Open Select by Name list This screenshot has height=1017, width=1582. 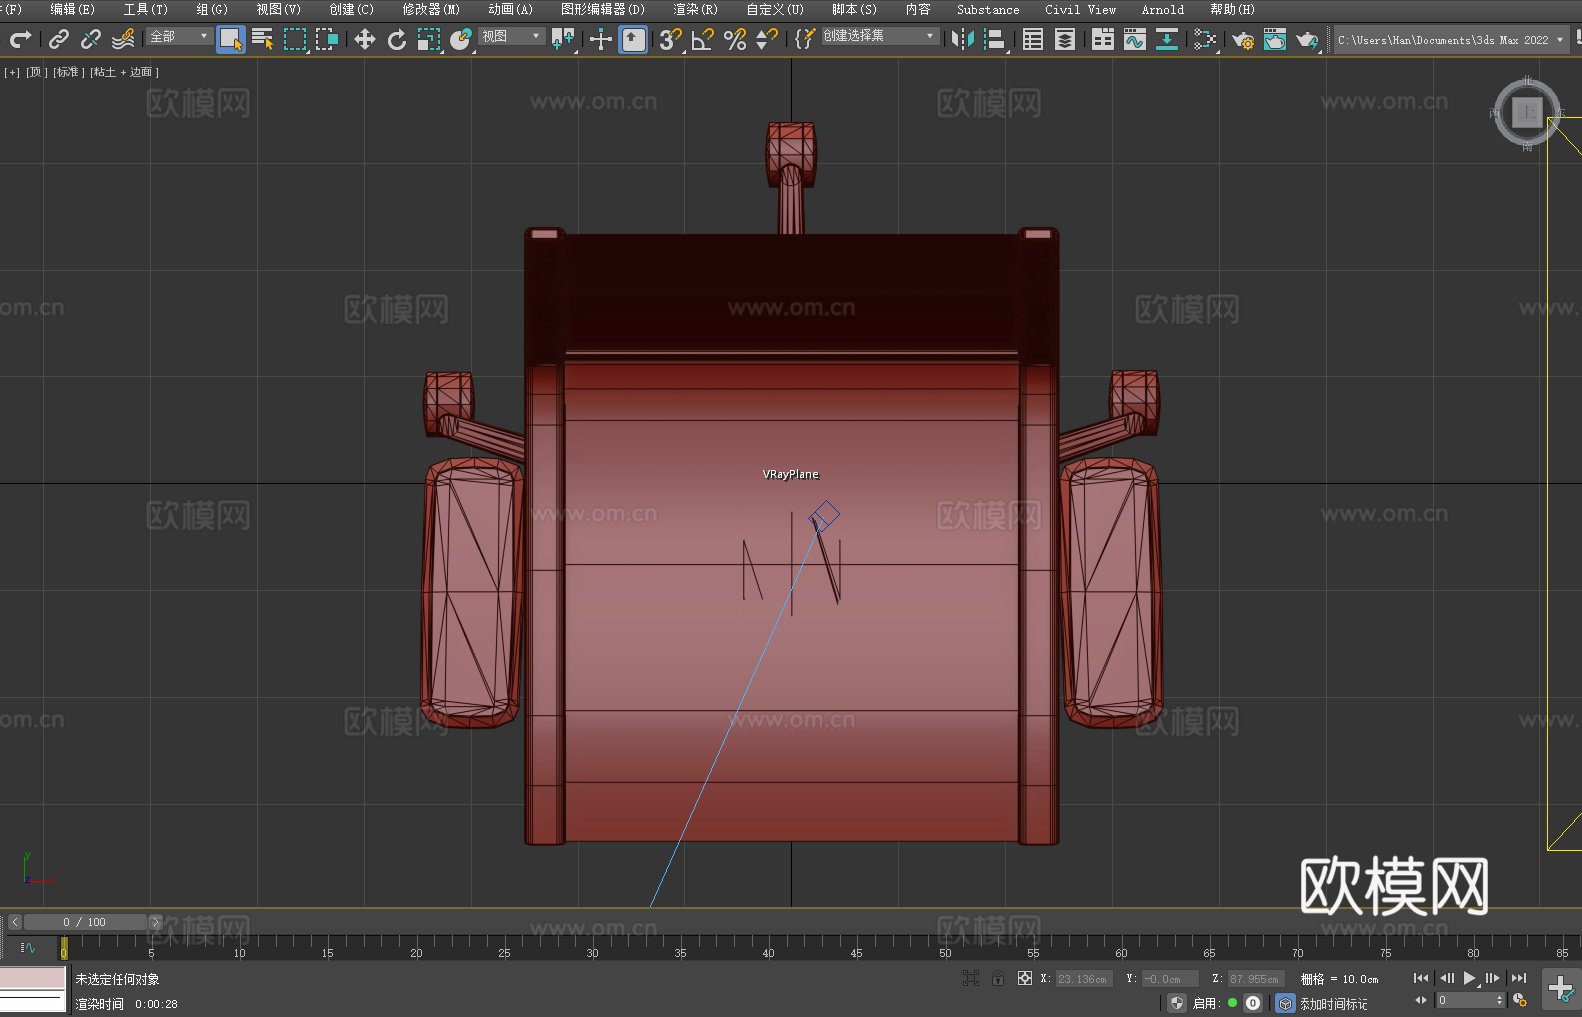[x=263, y=39]
